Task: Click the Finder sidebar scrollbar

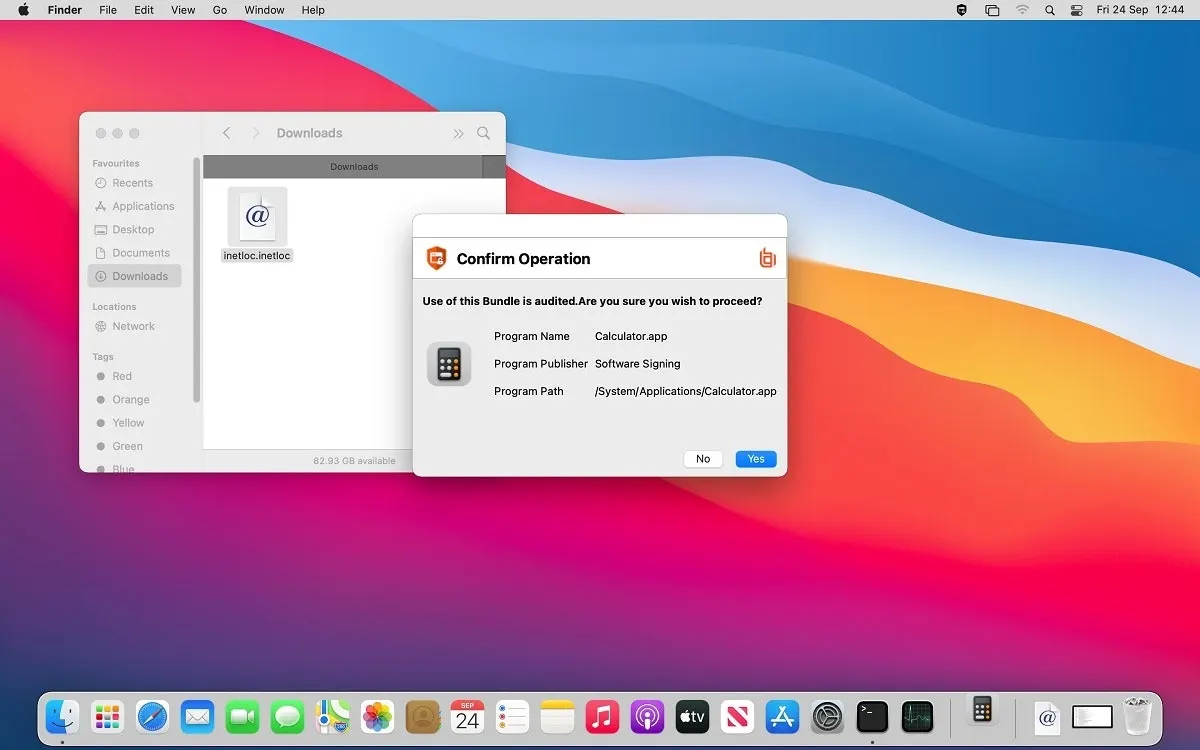Action: 197,280
